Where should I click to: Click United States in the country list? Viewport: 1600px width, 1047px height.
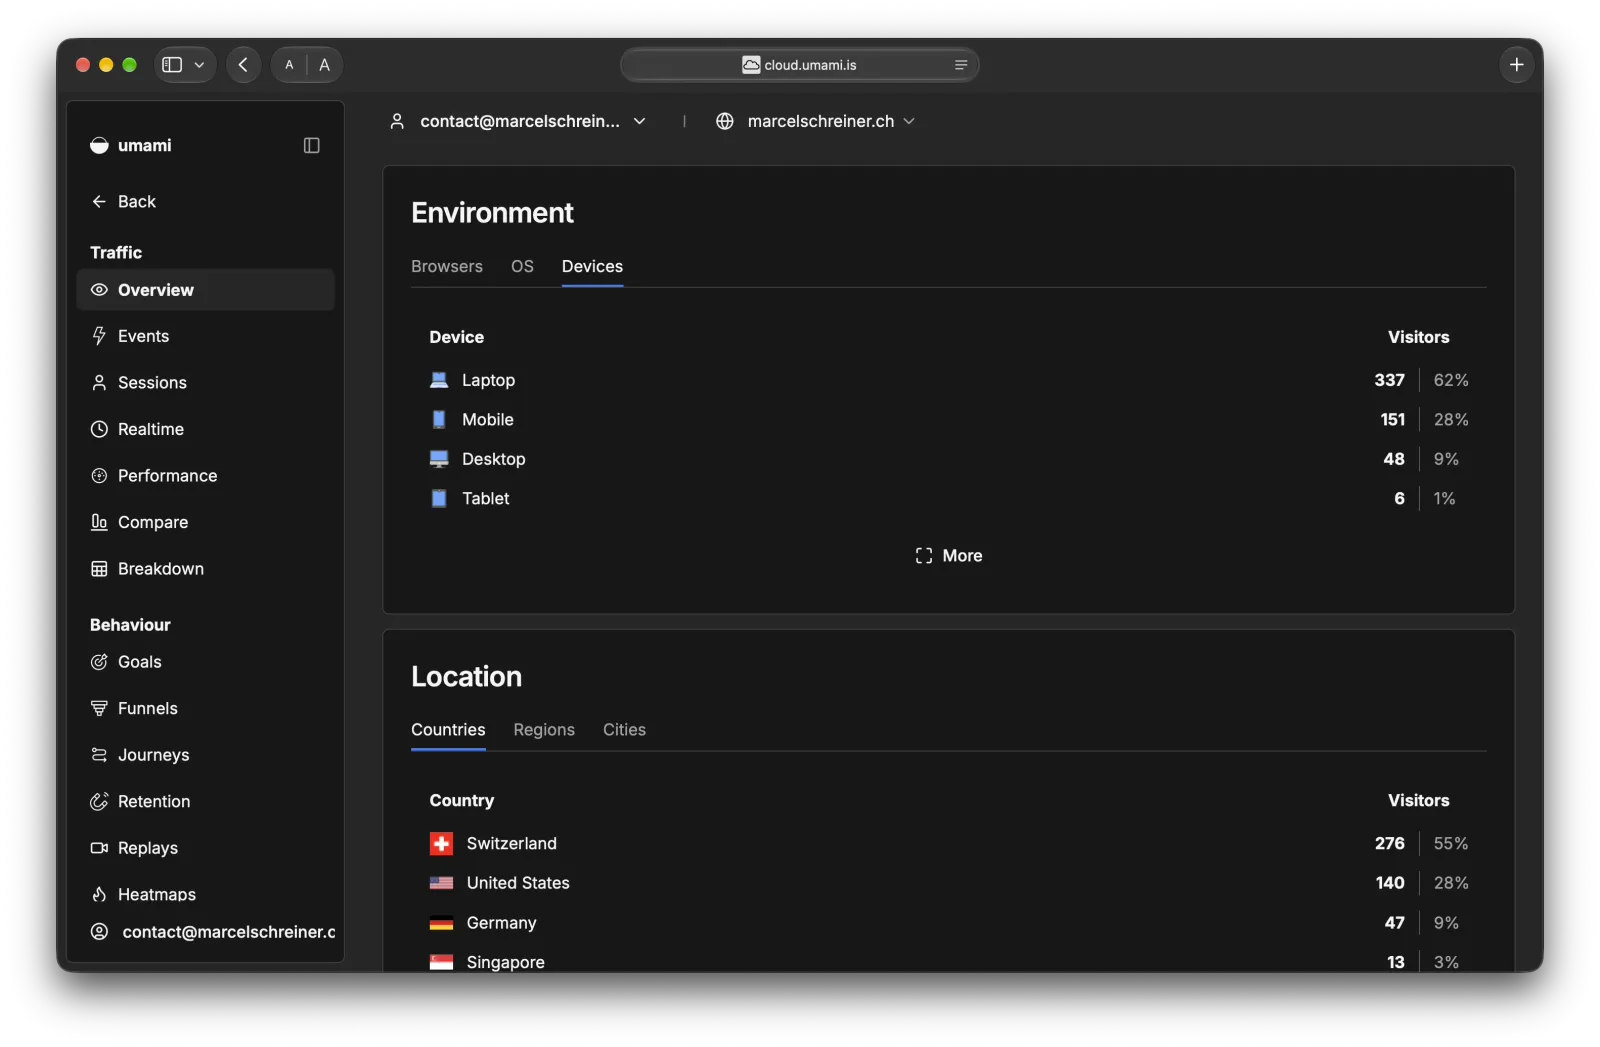[x=518, y=883]
